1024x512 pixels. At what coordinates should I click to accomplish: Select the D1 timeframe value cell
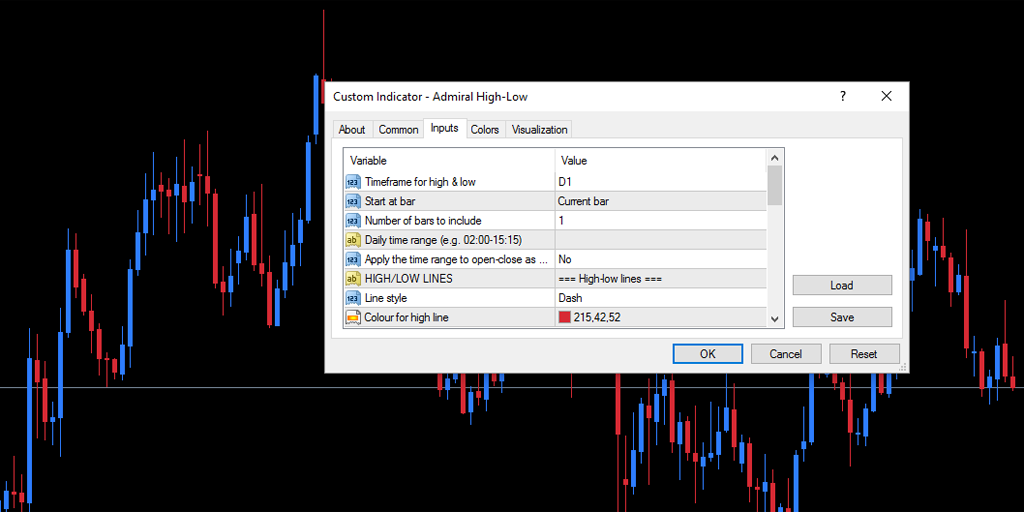click(x=661, y=182)
